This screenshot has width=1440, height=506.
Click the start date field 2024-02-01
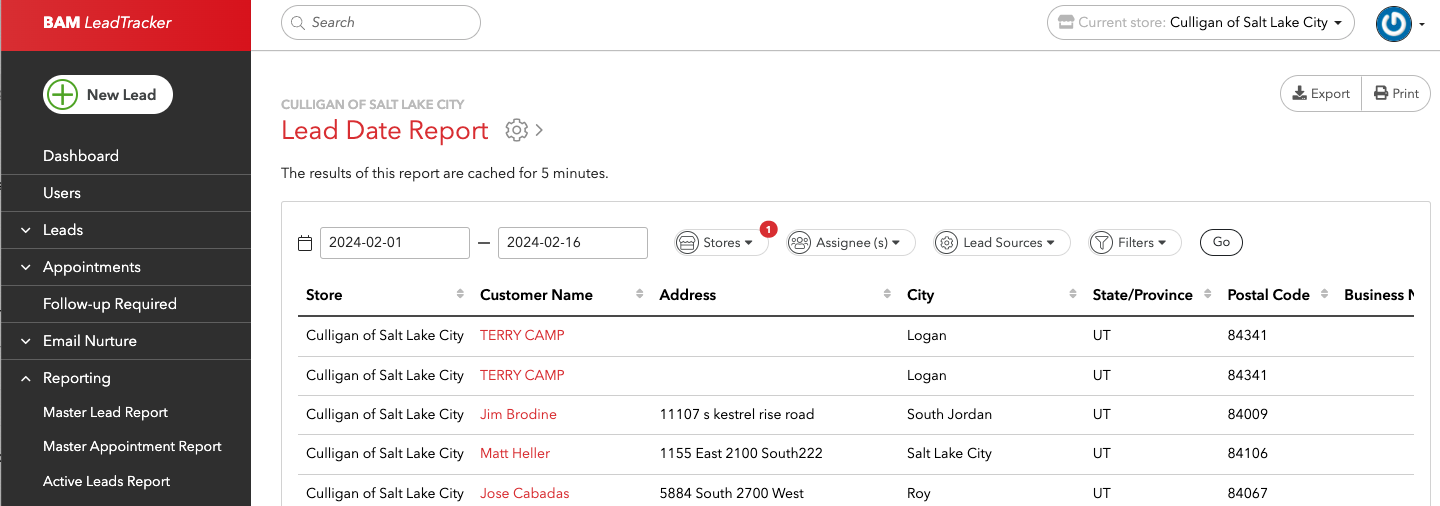click(x=395, y=243)
